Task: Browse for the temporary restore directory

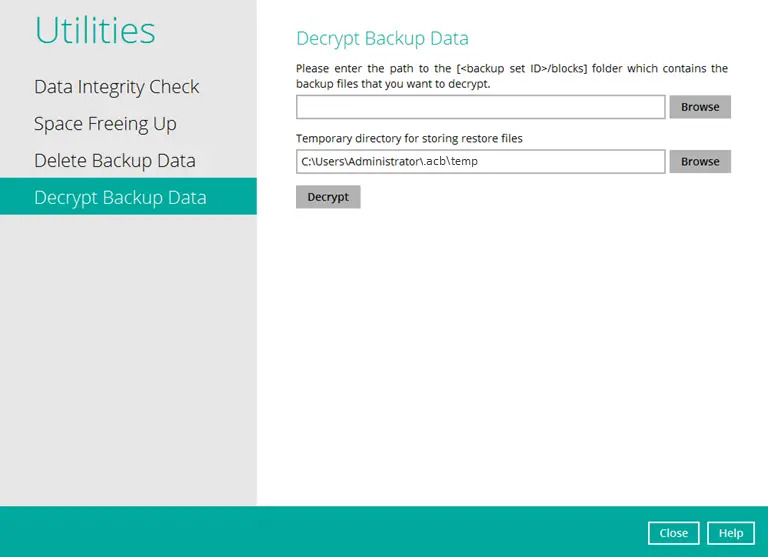Action: pos(700,161)
